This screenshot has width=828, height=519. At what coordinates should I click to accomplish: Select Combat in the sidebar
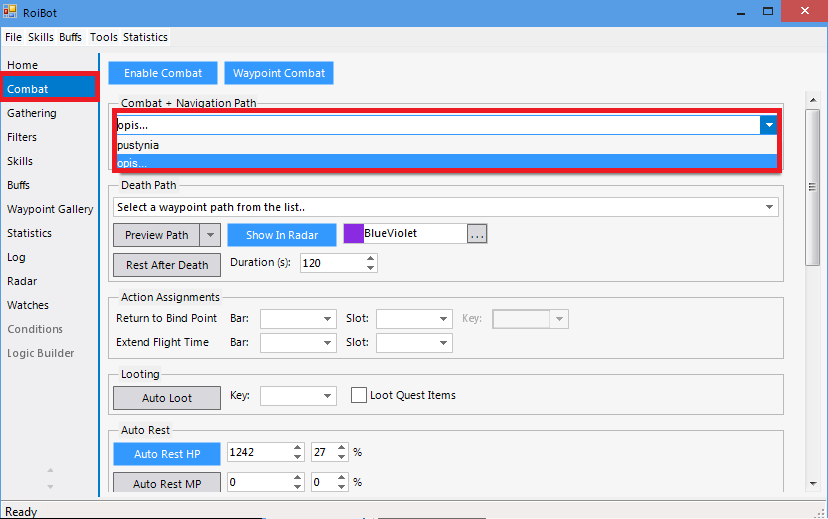(49, 89)
